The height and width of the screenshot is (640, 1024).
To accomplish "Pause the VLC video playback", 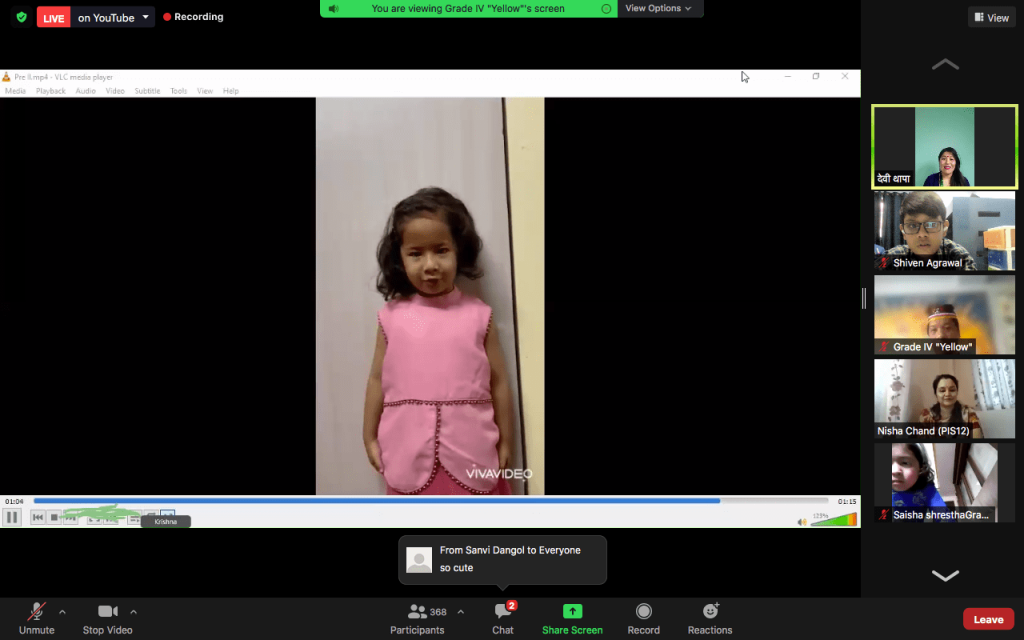I will point(12,517).
